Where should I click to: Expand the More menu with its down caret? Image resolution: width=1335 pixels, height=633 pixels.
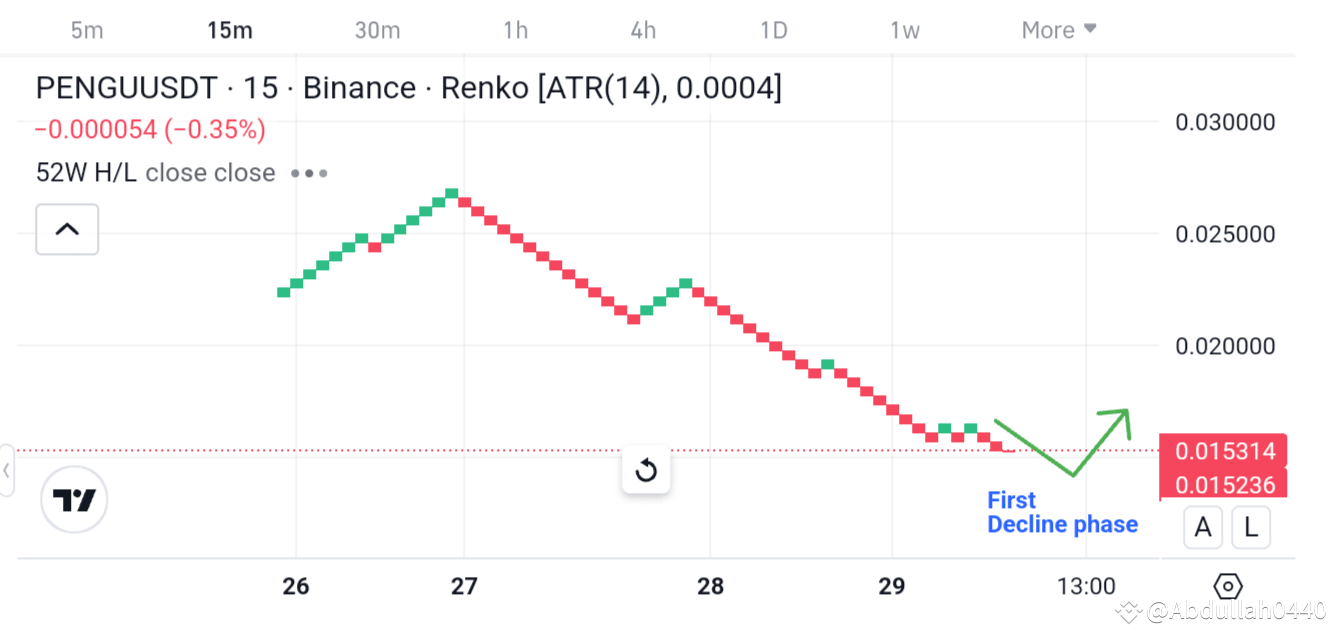tap(1092, 29)
